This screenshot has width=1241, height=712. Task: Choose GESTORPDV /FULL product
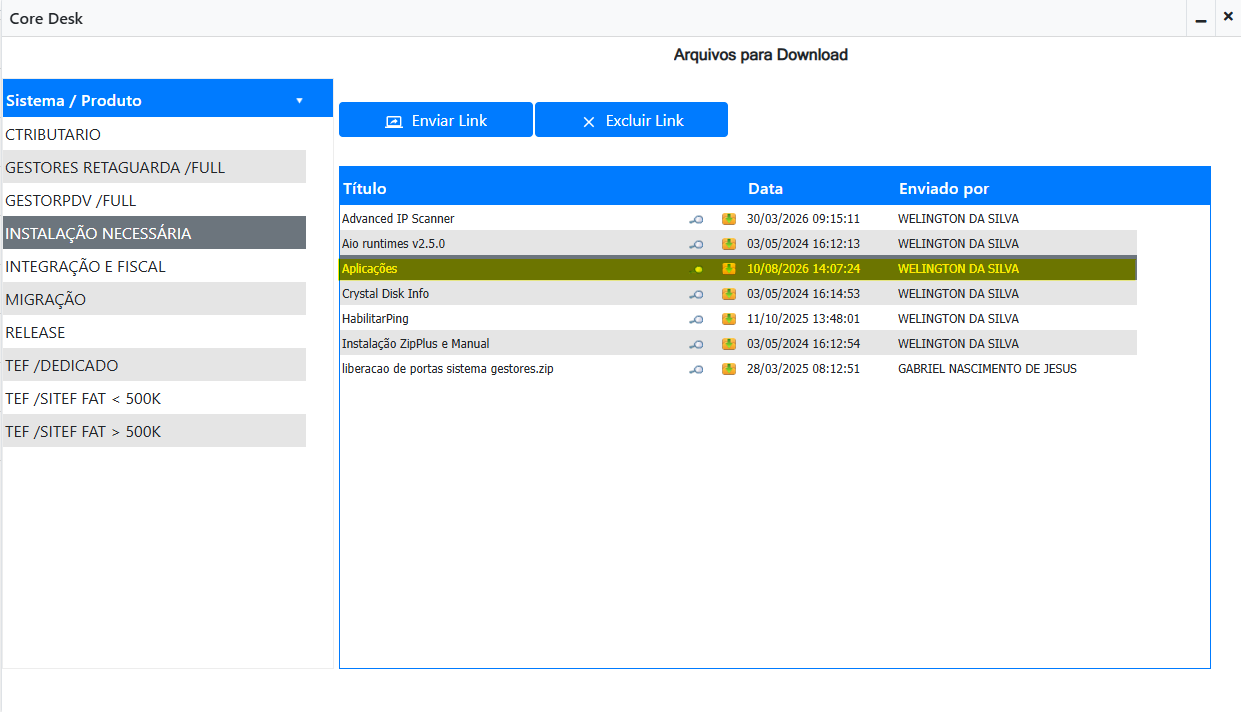click(x=154, y=200)
